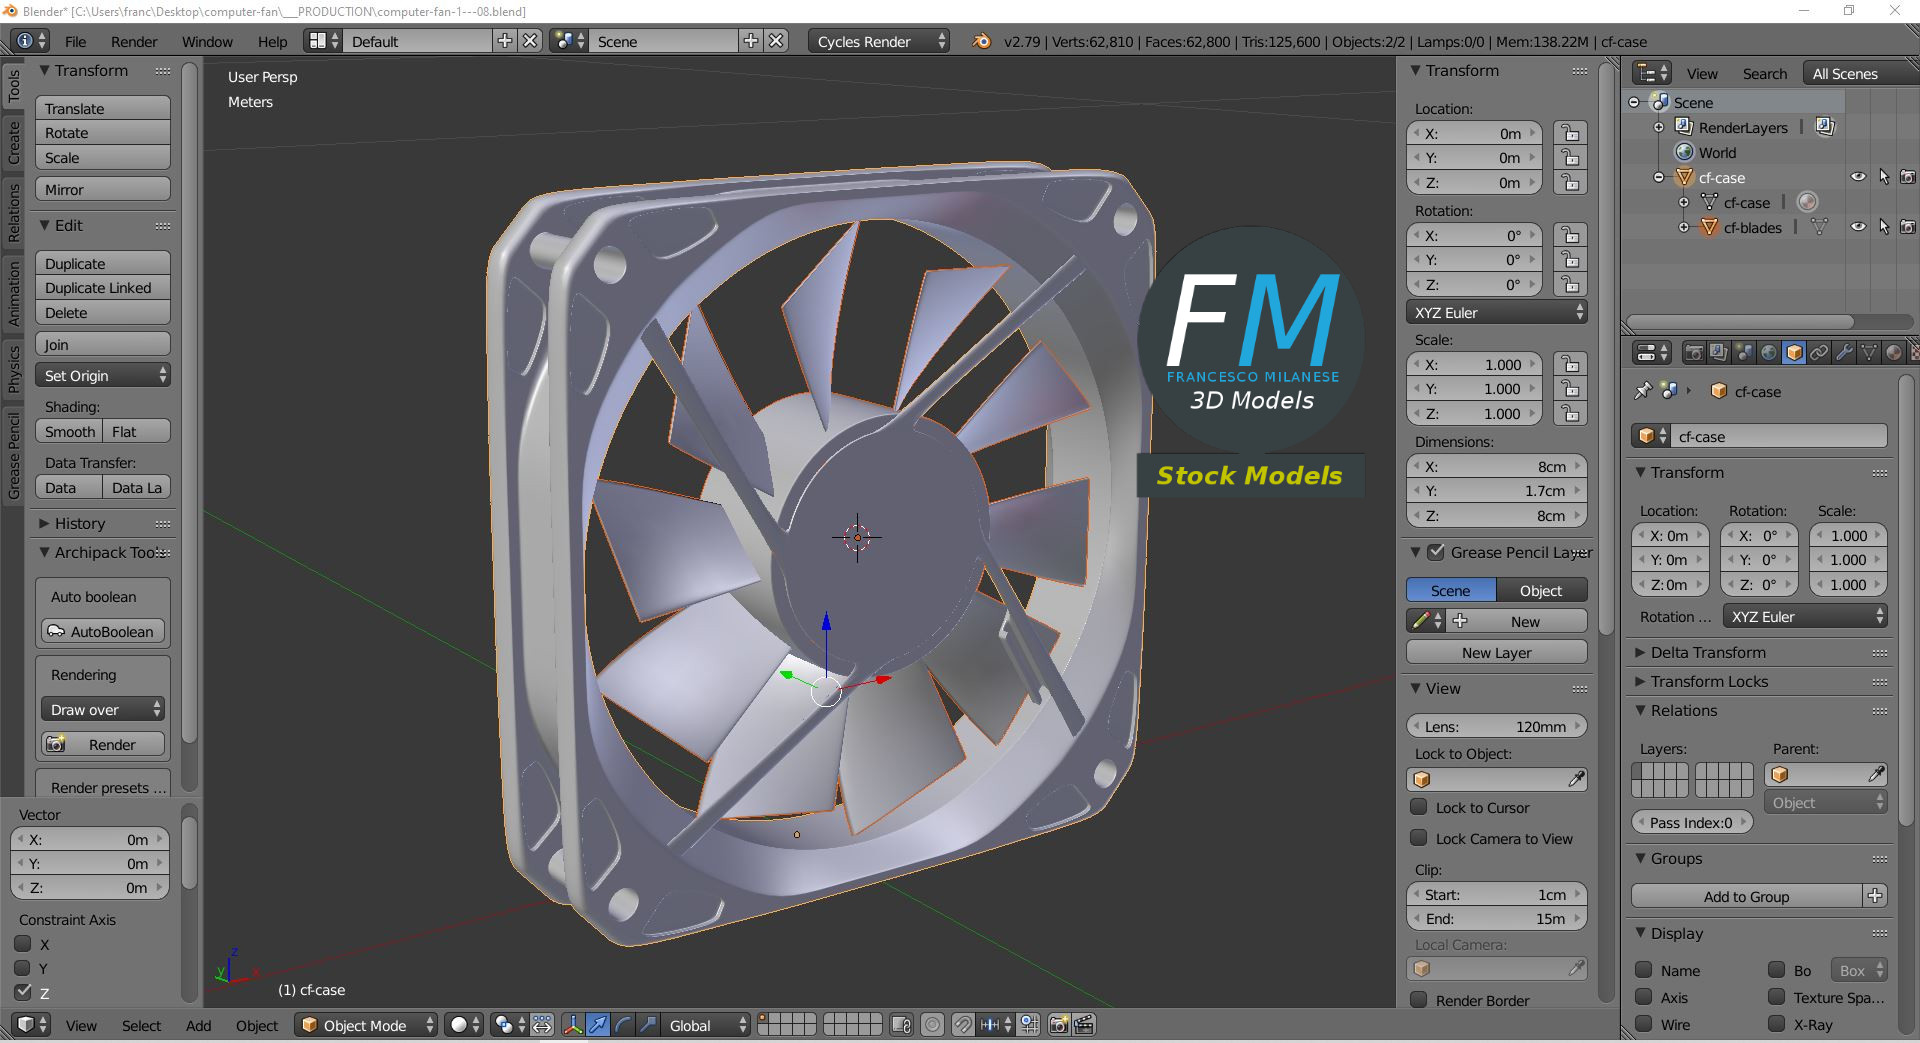Enable the Wire display checkbox
Image resolution: width=1920 pixels, height=1043 pixels.
coord(1643,1024)
